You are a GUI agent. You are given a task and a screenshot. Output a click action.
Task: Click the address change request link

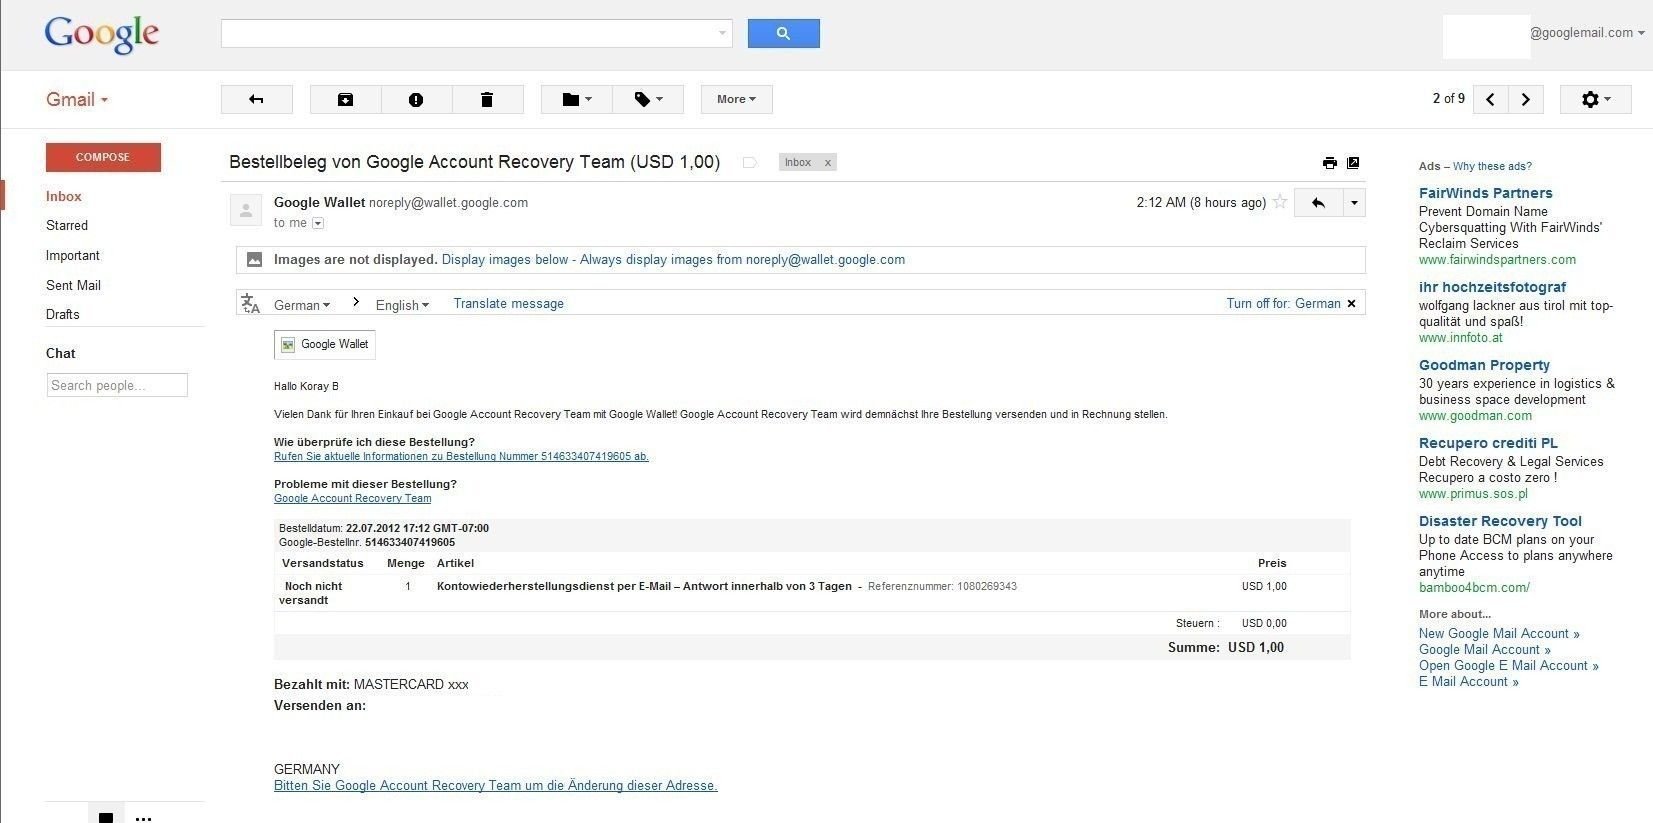pos(495,785)
